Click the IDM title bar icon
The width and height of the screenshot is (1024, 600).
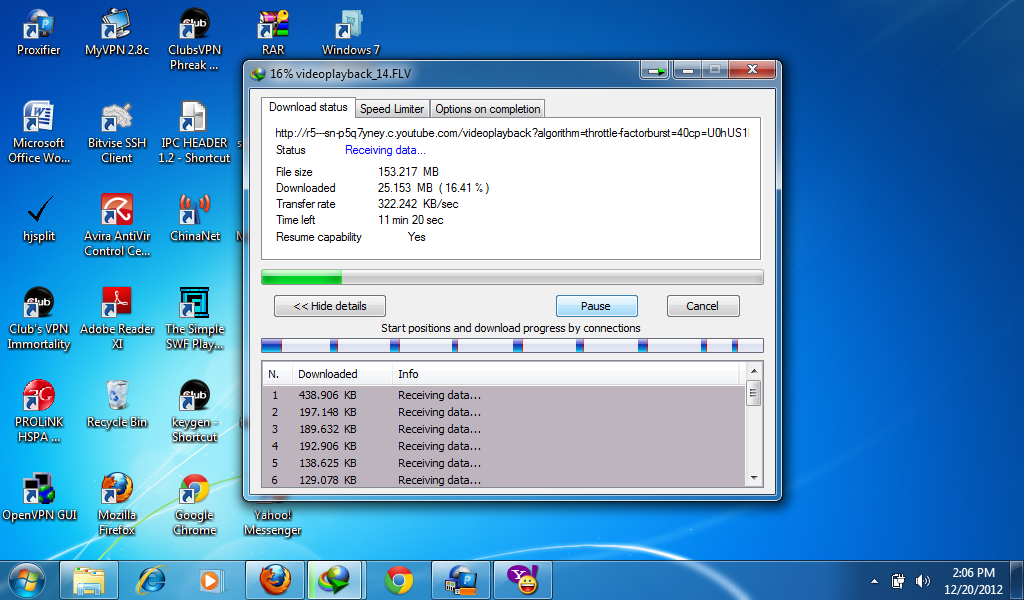[x=258, y=74]
